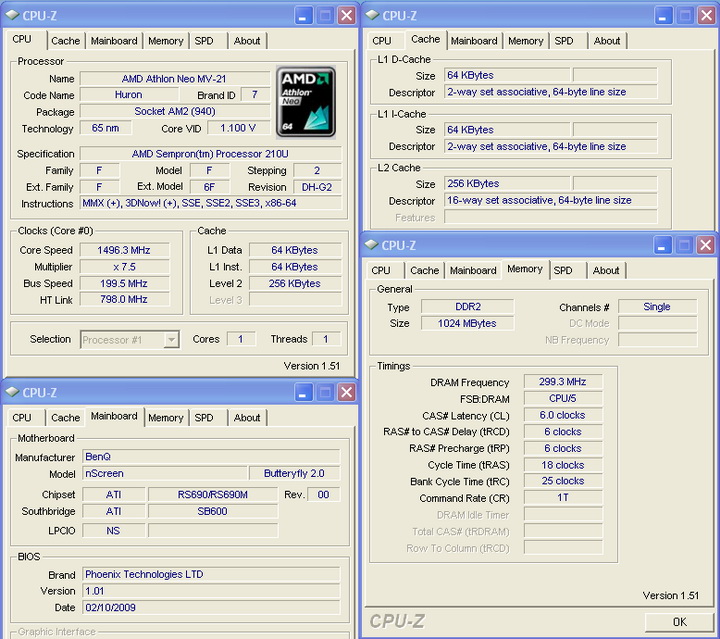The width and height of the screenshot is (720, 639).
Task: Close the Memory tab window
Action: click(x=706, y=245)
